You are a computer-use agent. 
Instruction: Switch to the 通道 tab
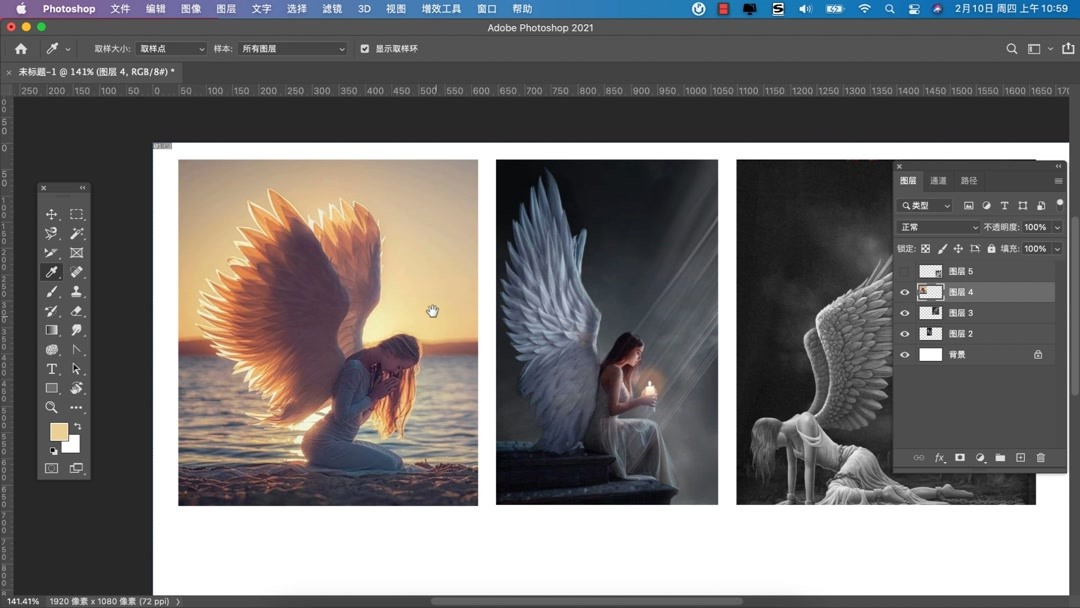pos(938,181)
